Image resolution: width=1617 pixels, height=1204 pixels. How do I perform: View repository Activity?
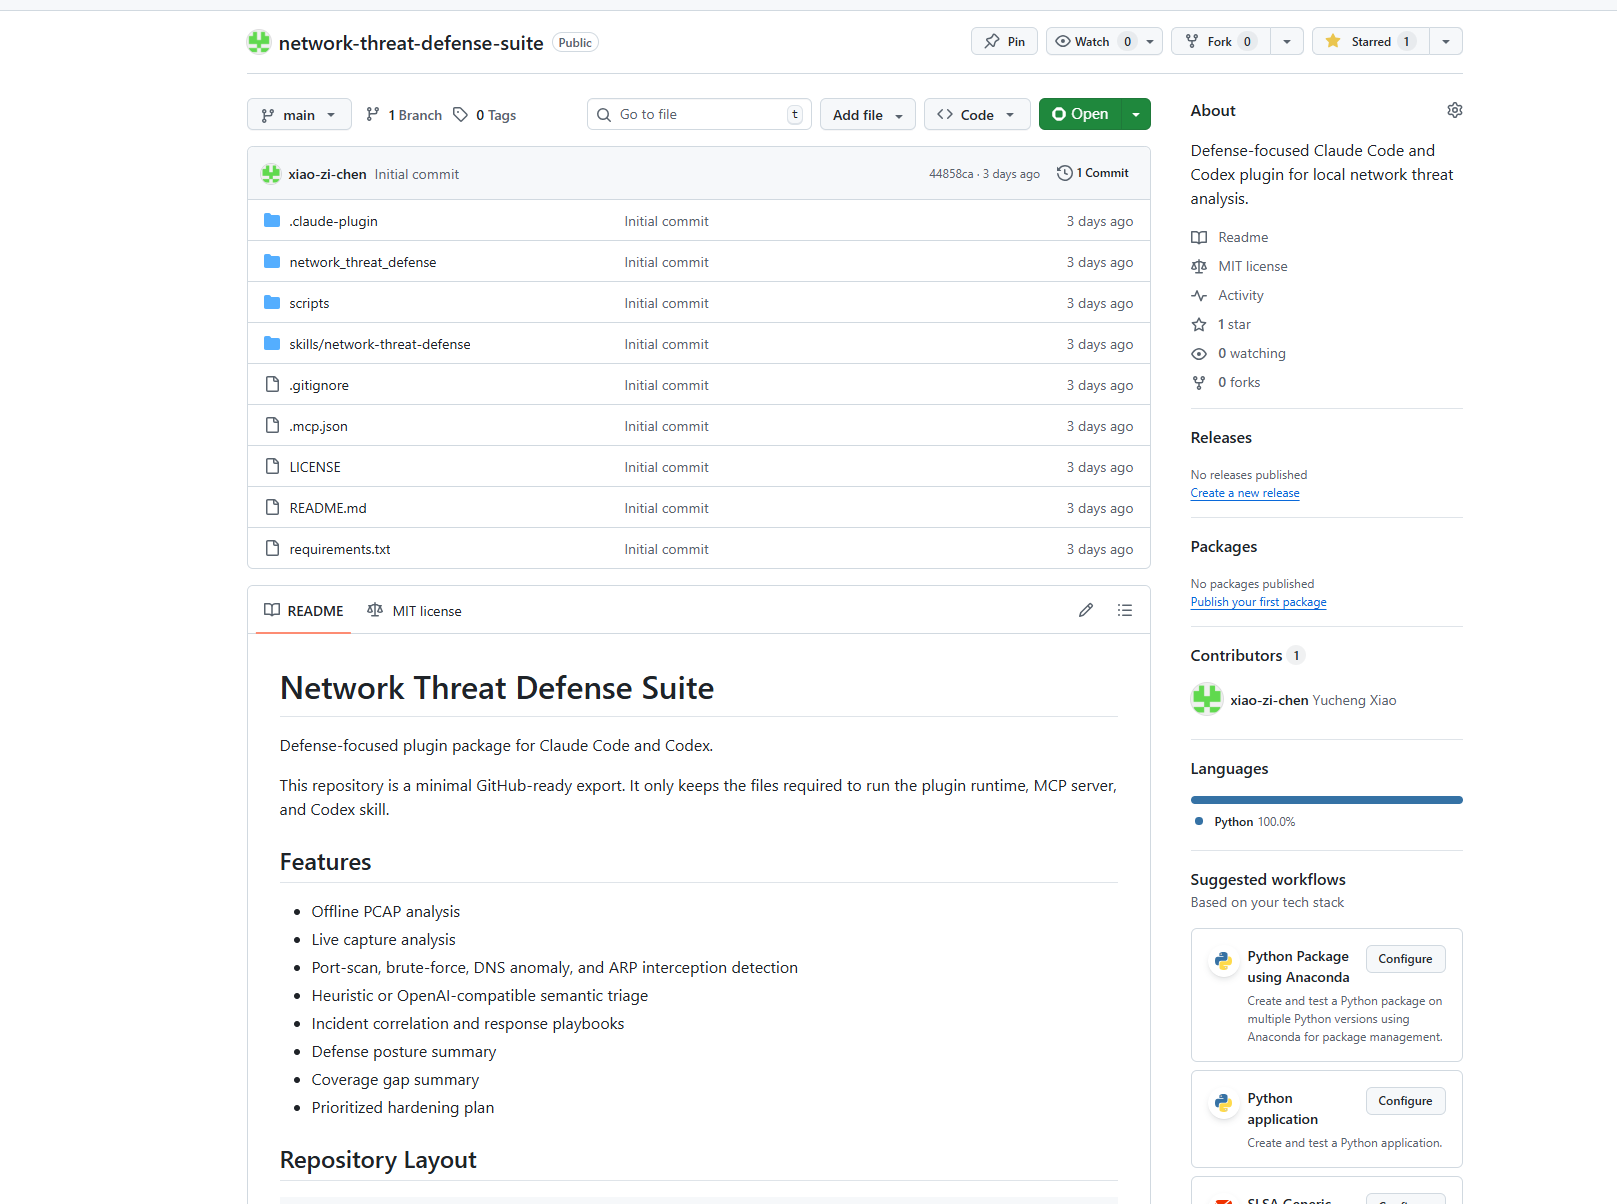(1240, 295)
